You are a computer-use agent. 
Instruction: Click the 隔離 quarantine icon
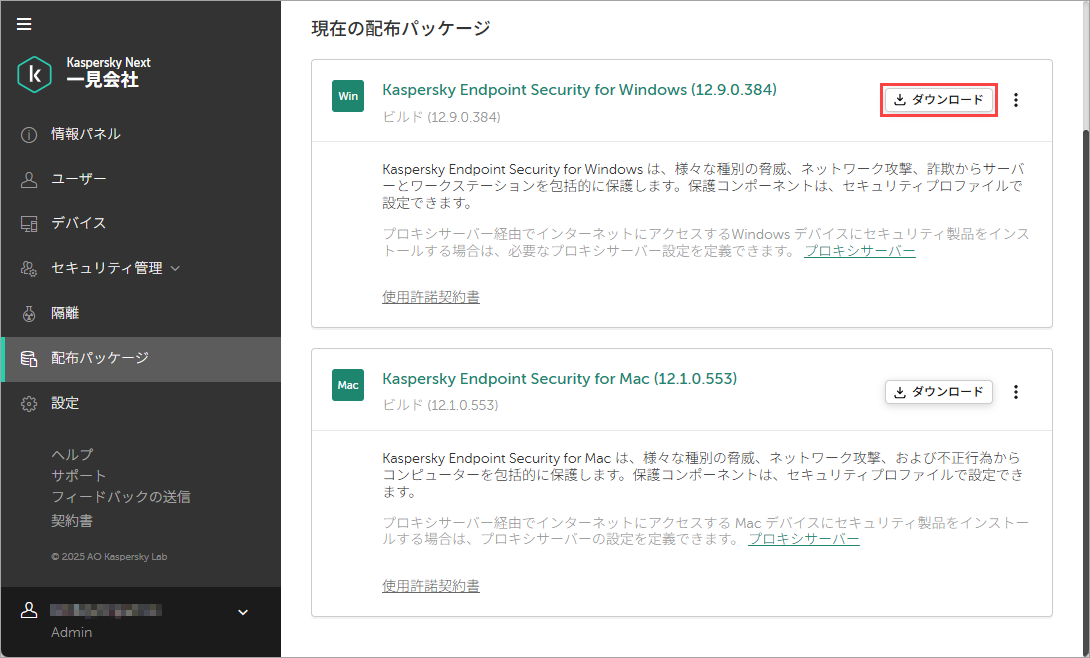[x=29, y=313]
